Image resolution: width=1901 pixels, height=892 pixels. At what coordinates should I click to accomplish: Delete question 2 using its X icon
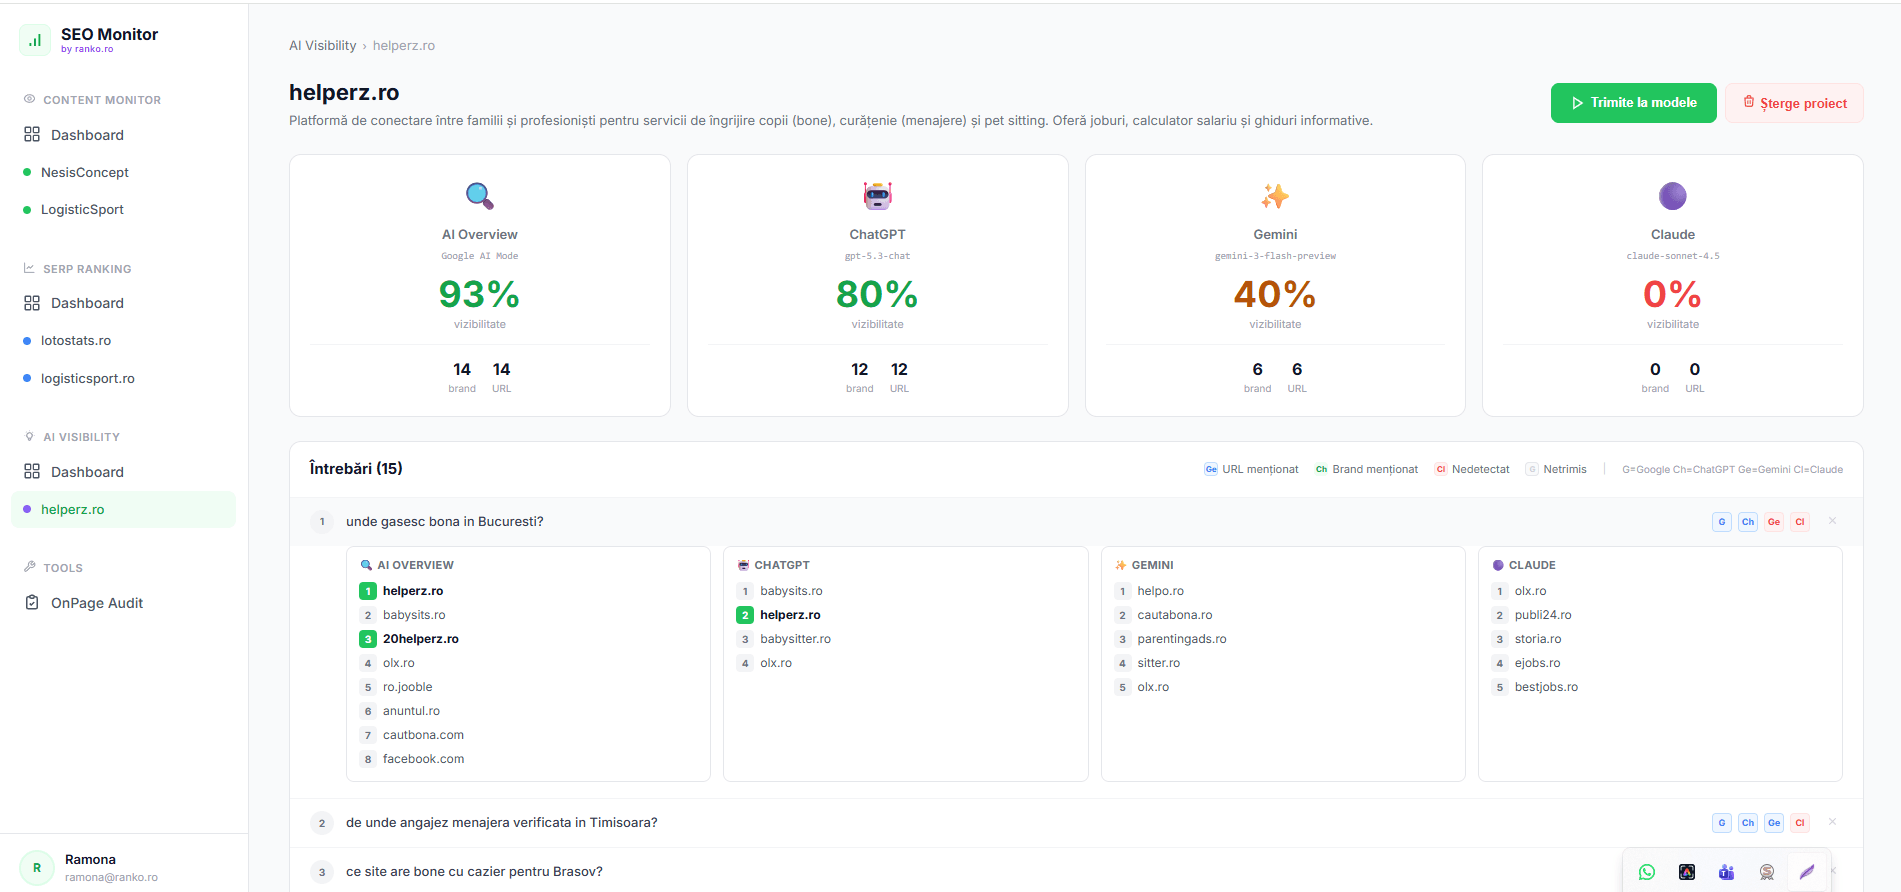[x=1832, y=822]
